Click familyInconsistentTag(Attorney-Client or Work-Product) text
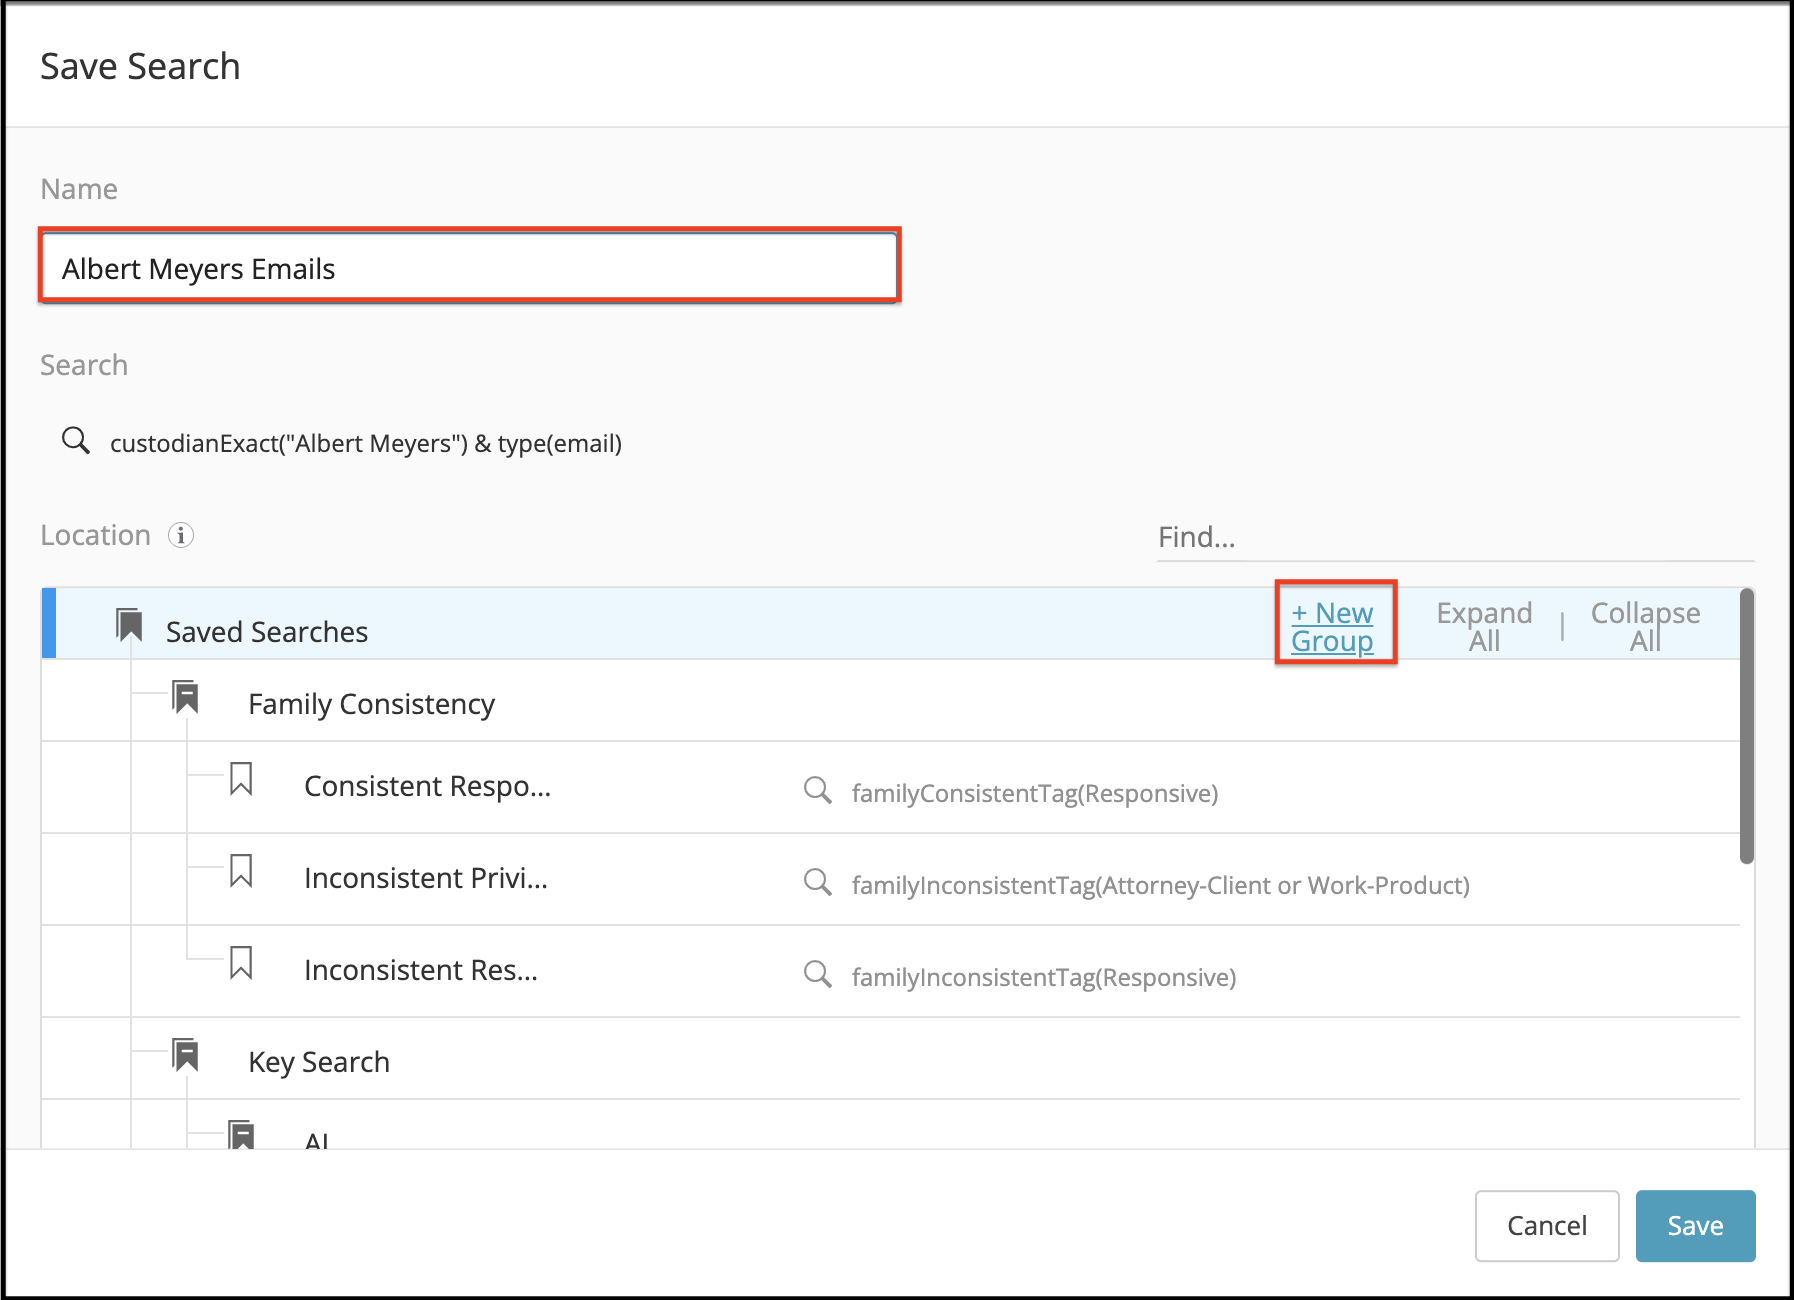Viewport: 1794px width, 1300px height. point(1161,885)
